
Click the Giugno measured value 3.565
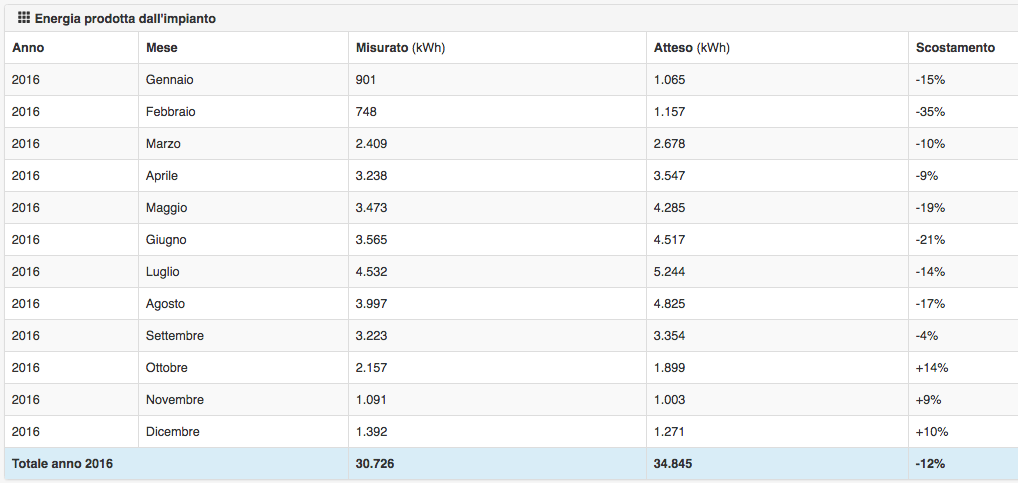(x=371, y=239)
